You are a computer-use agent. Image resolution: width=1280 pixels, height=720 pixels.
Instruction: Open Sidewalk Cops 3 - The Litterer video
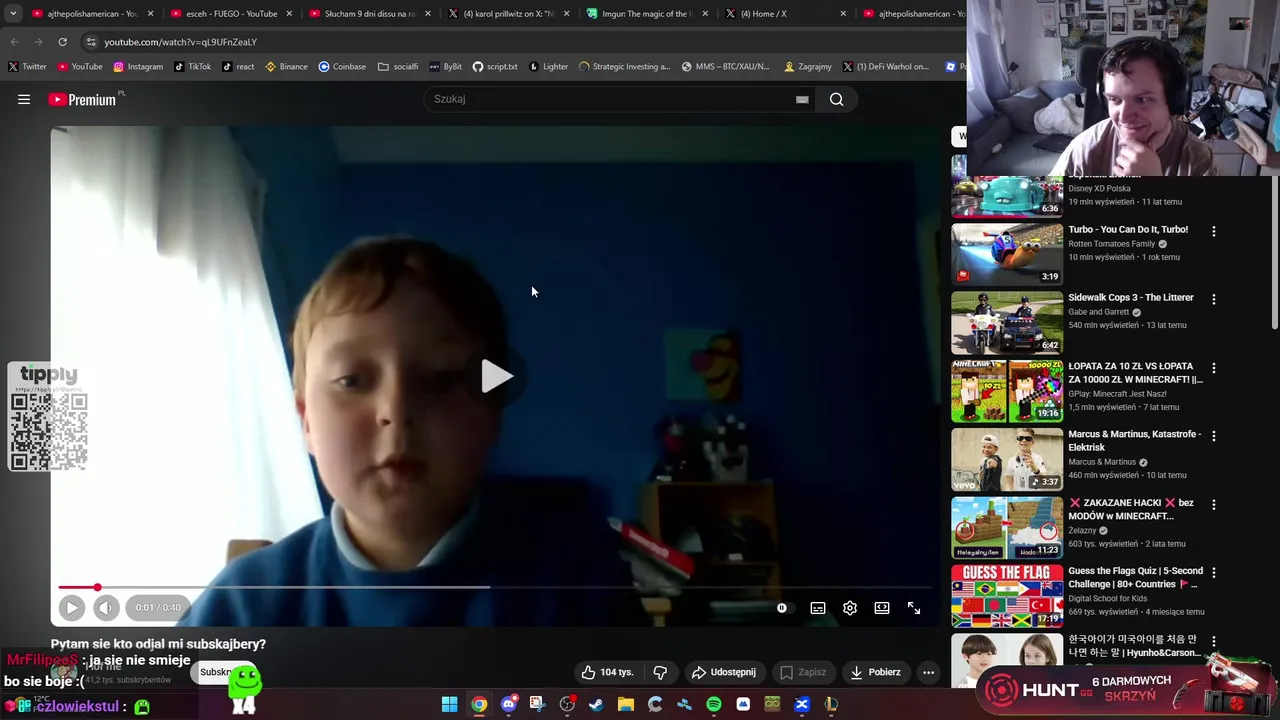point(1131,297)
